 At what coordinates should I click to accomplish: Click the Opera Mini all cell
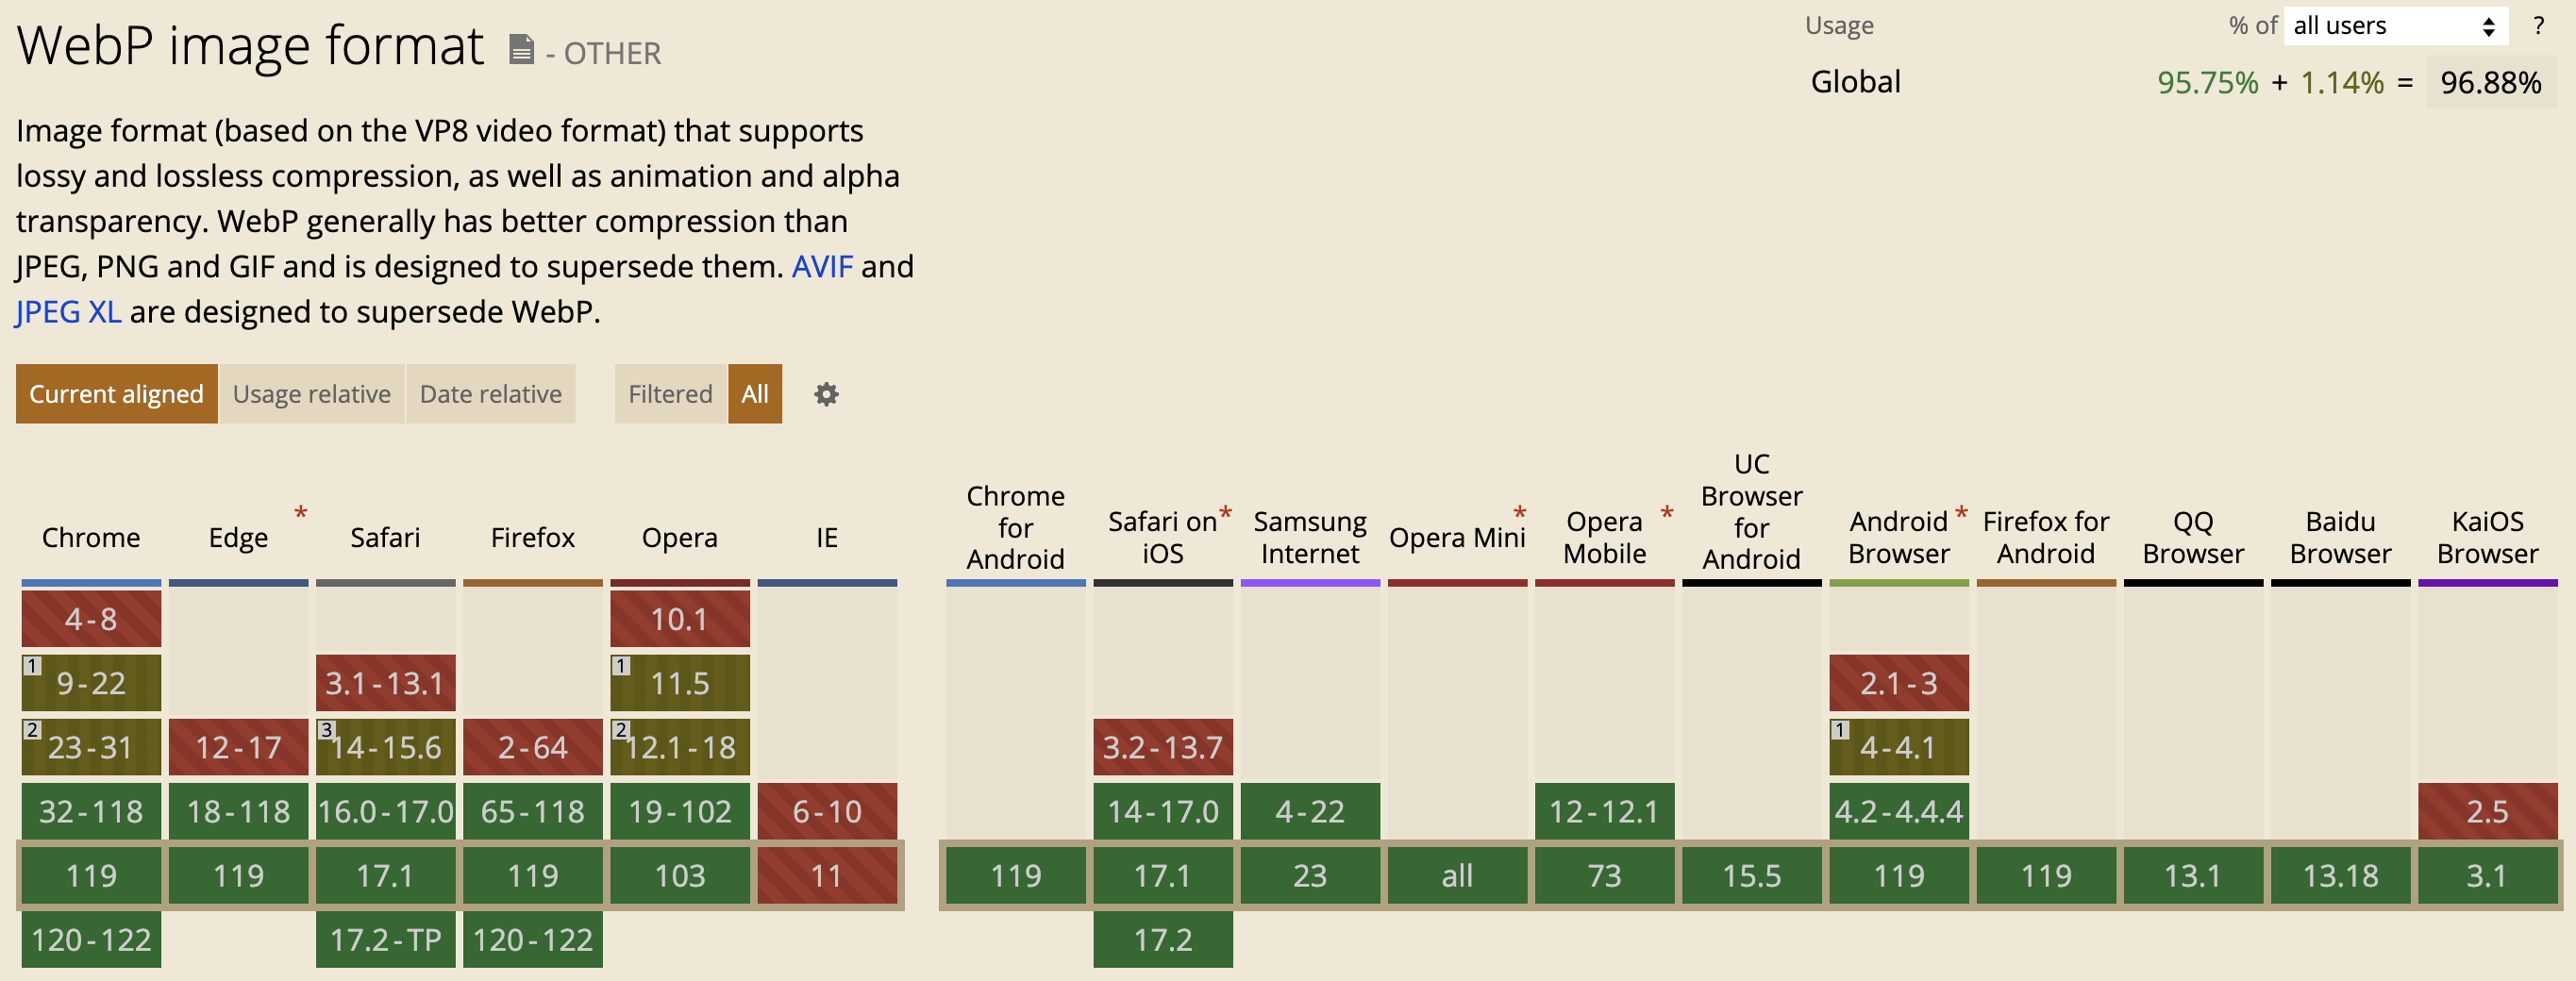pyautogui.click(x=1457, y=876)
